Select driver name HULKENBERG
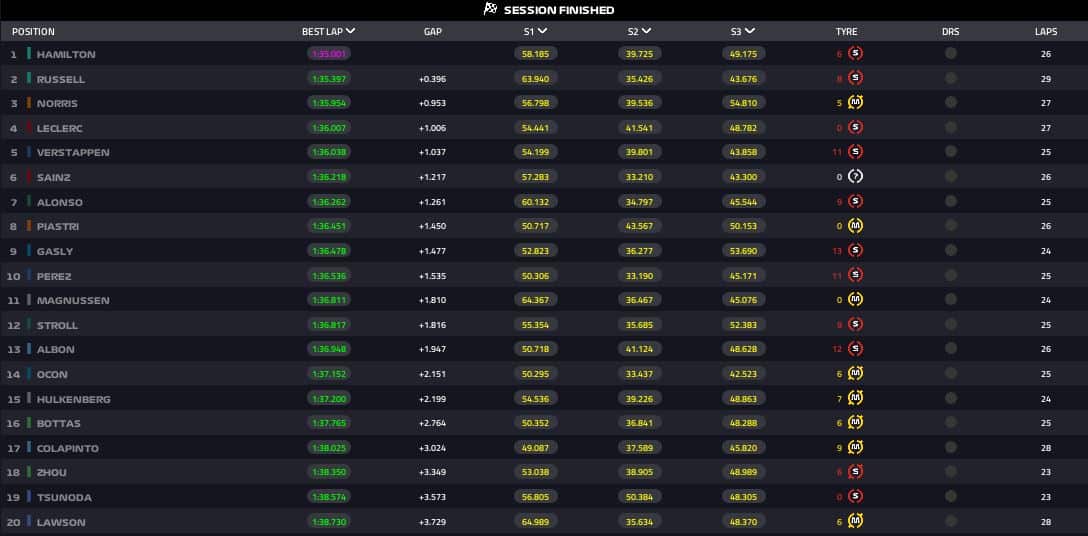 [74, 399]
